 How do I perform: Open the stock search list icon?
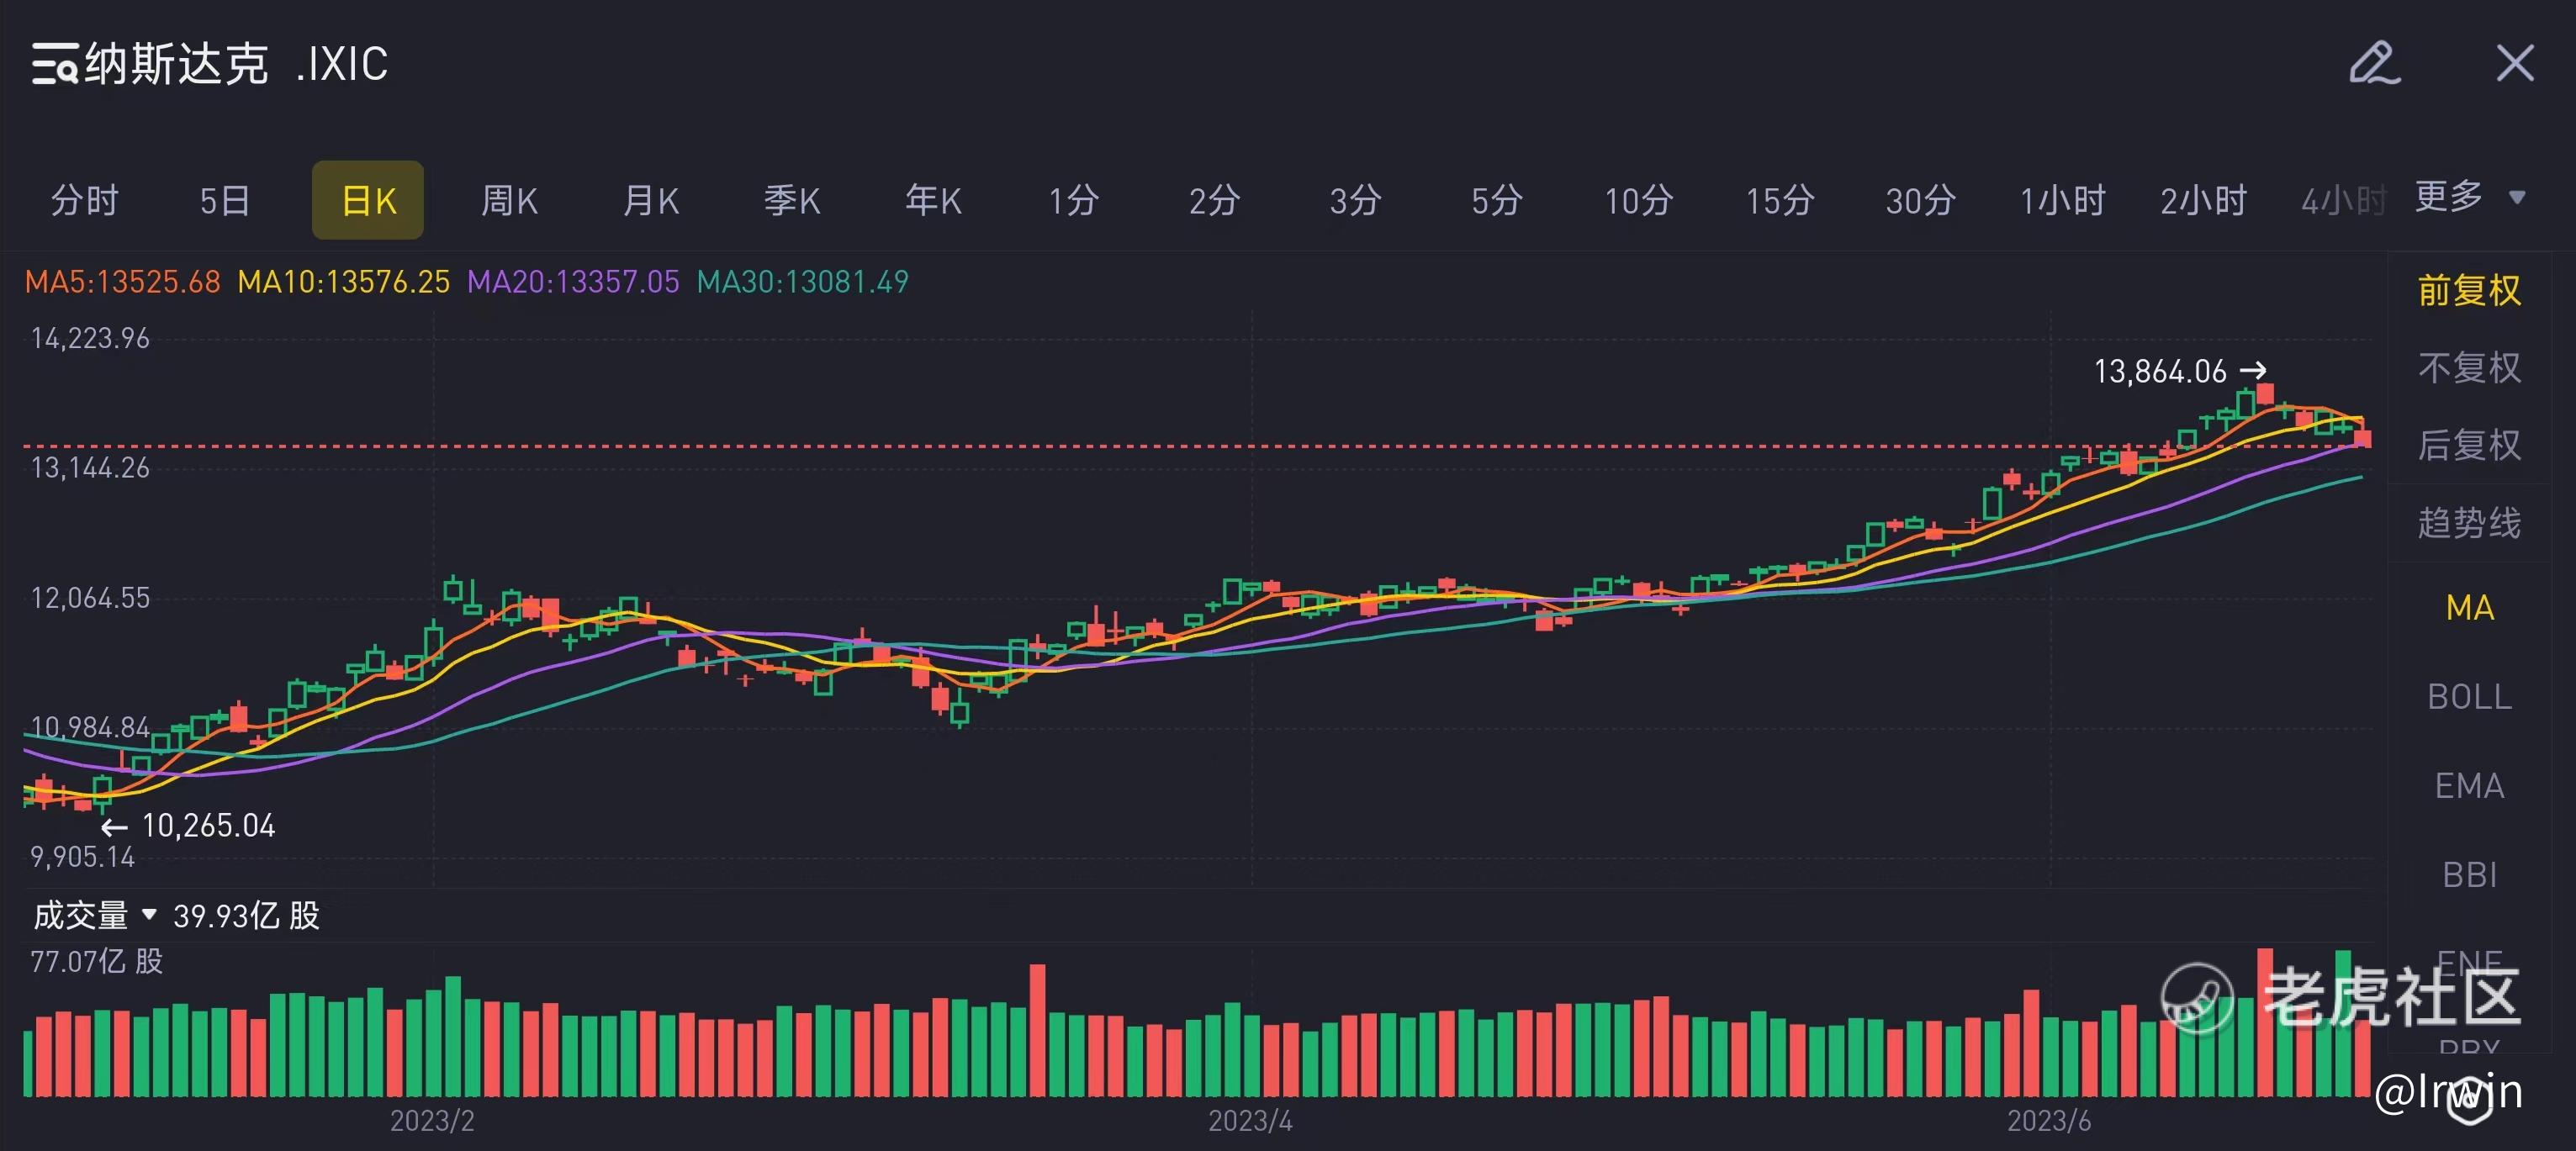54,64
